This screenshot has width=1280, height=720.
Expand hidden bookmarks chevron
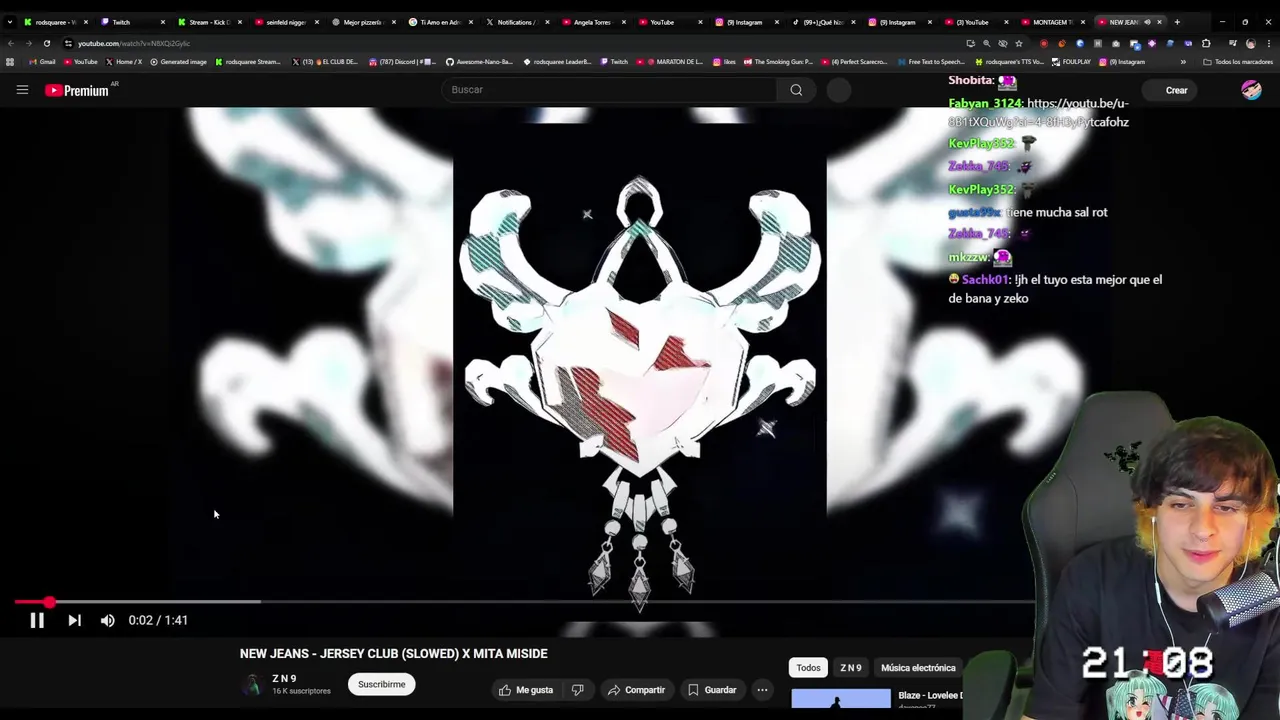pyautogui.click(x=1183, y=62)
